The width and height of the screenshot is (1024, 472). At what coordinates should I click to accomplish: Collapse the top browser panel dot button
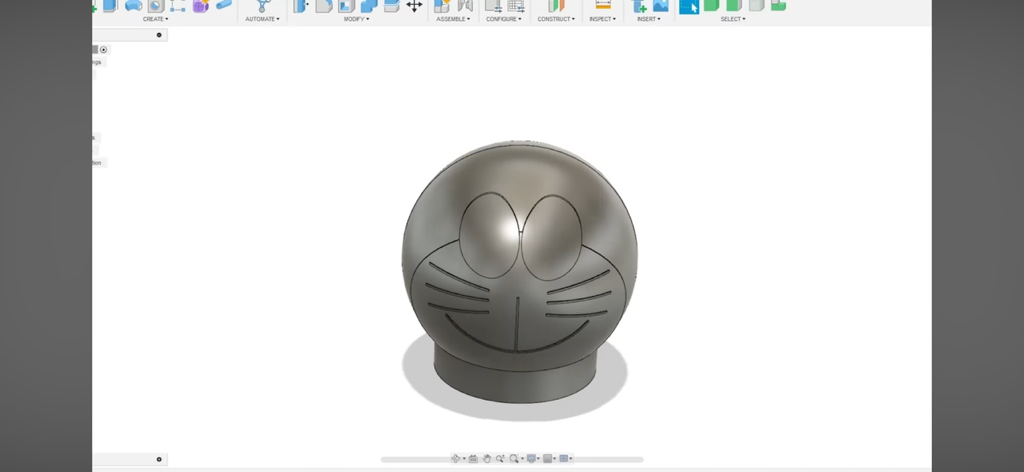pyautogui.click(x=159, y=35)
